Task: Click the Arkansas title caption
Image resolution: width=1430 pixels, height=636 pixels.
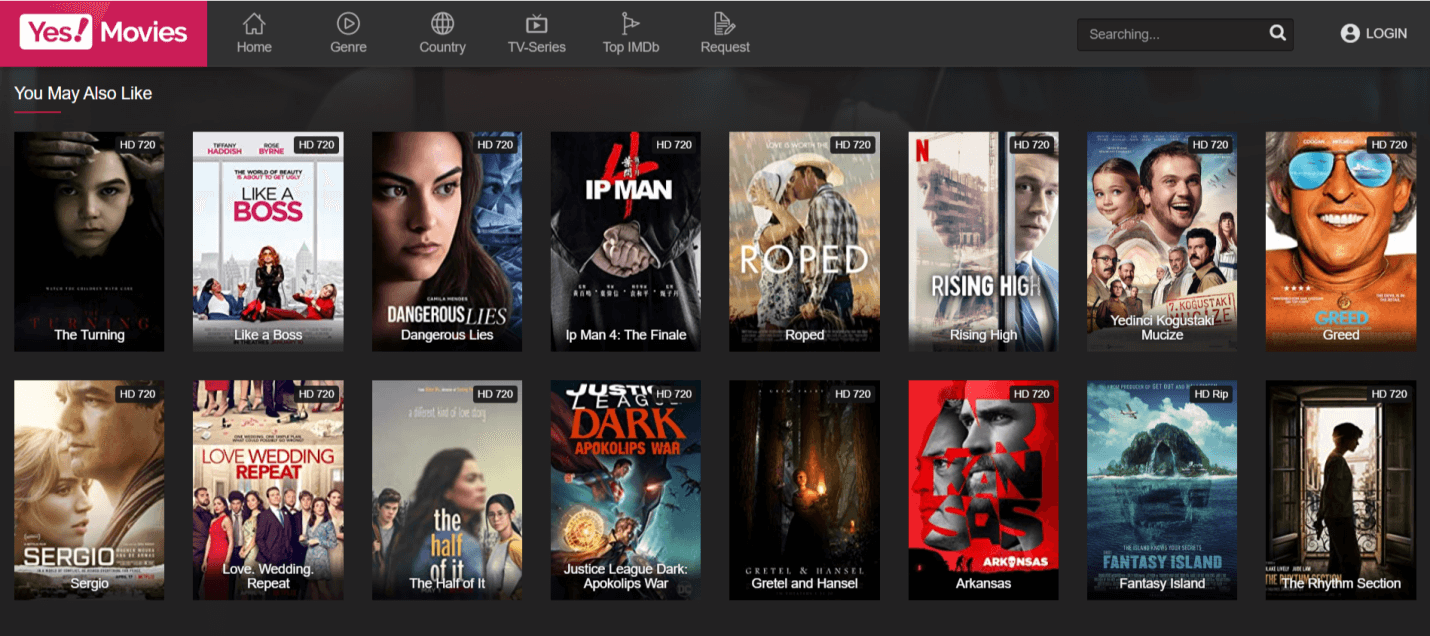Action: [983, 584]
